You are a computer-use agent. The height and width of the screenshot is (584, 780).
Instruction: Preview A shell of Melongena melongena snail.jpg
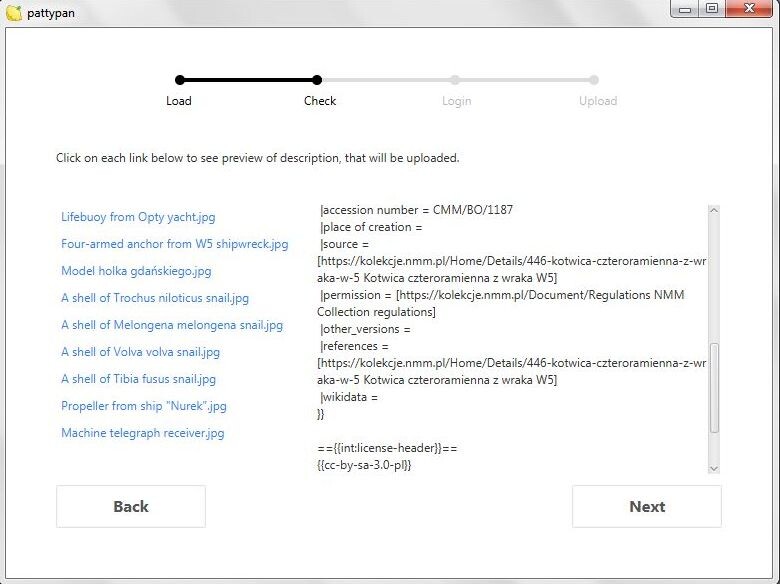pos(172,325)
